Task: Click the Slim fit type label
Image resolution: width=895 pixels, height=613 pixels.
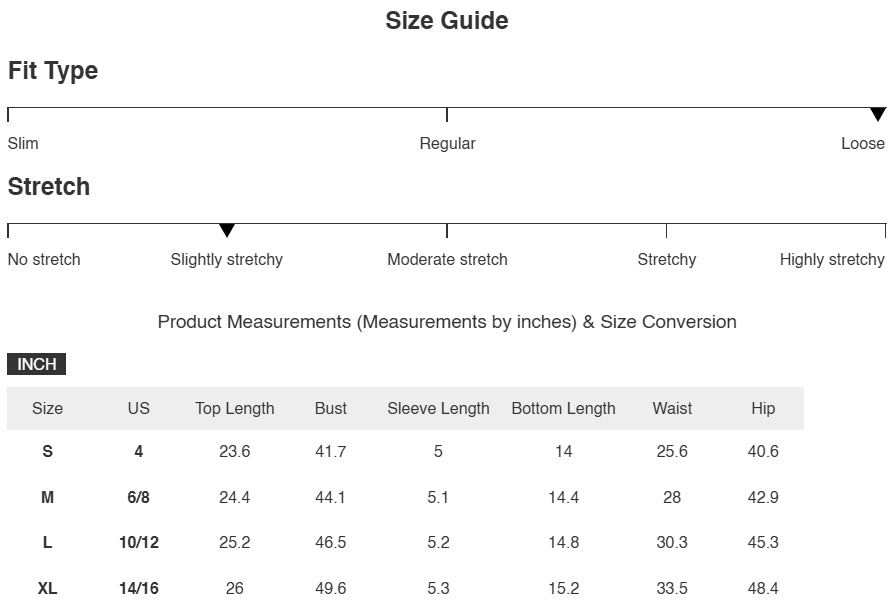Action: click(23, 143)
